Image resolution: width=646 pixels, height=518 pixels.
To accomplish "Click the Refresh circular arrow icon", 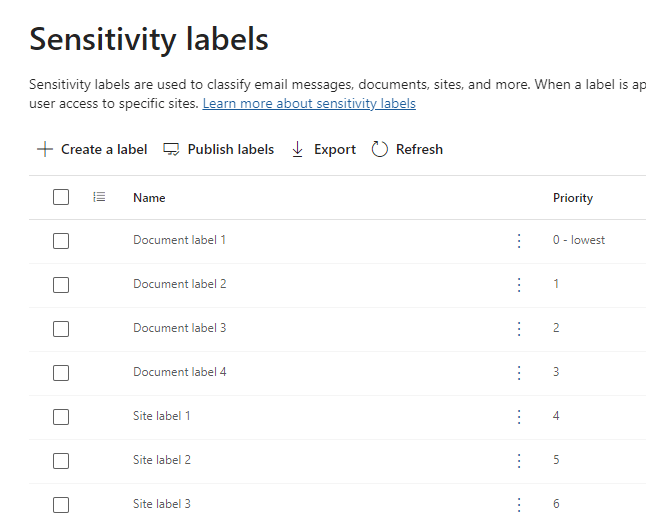I will pos(379,149).
